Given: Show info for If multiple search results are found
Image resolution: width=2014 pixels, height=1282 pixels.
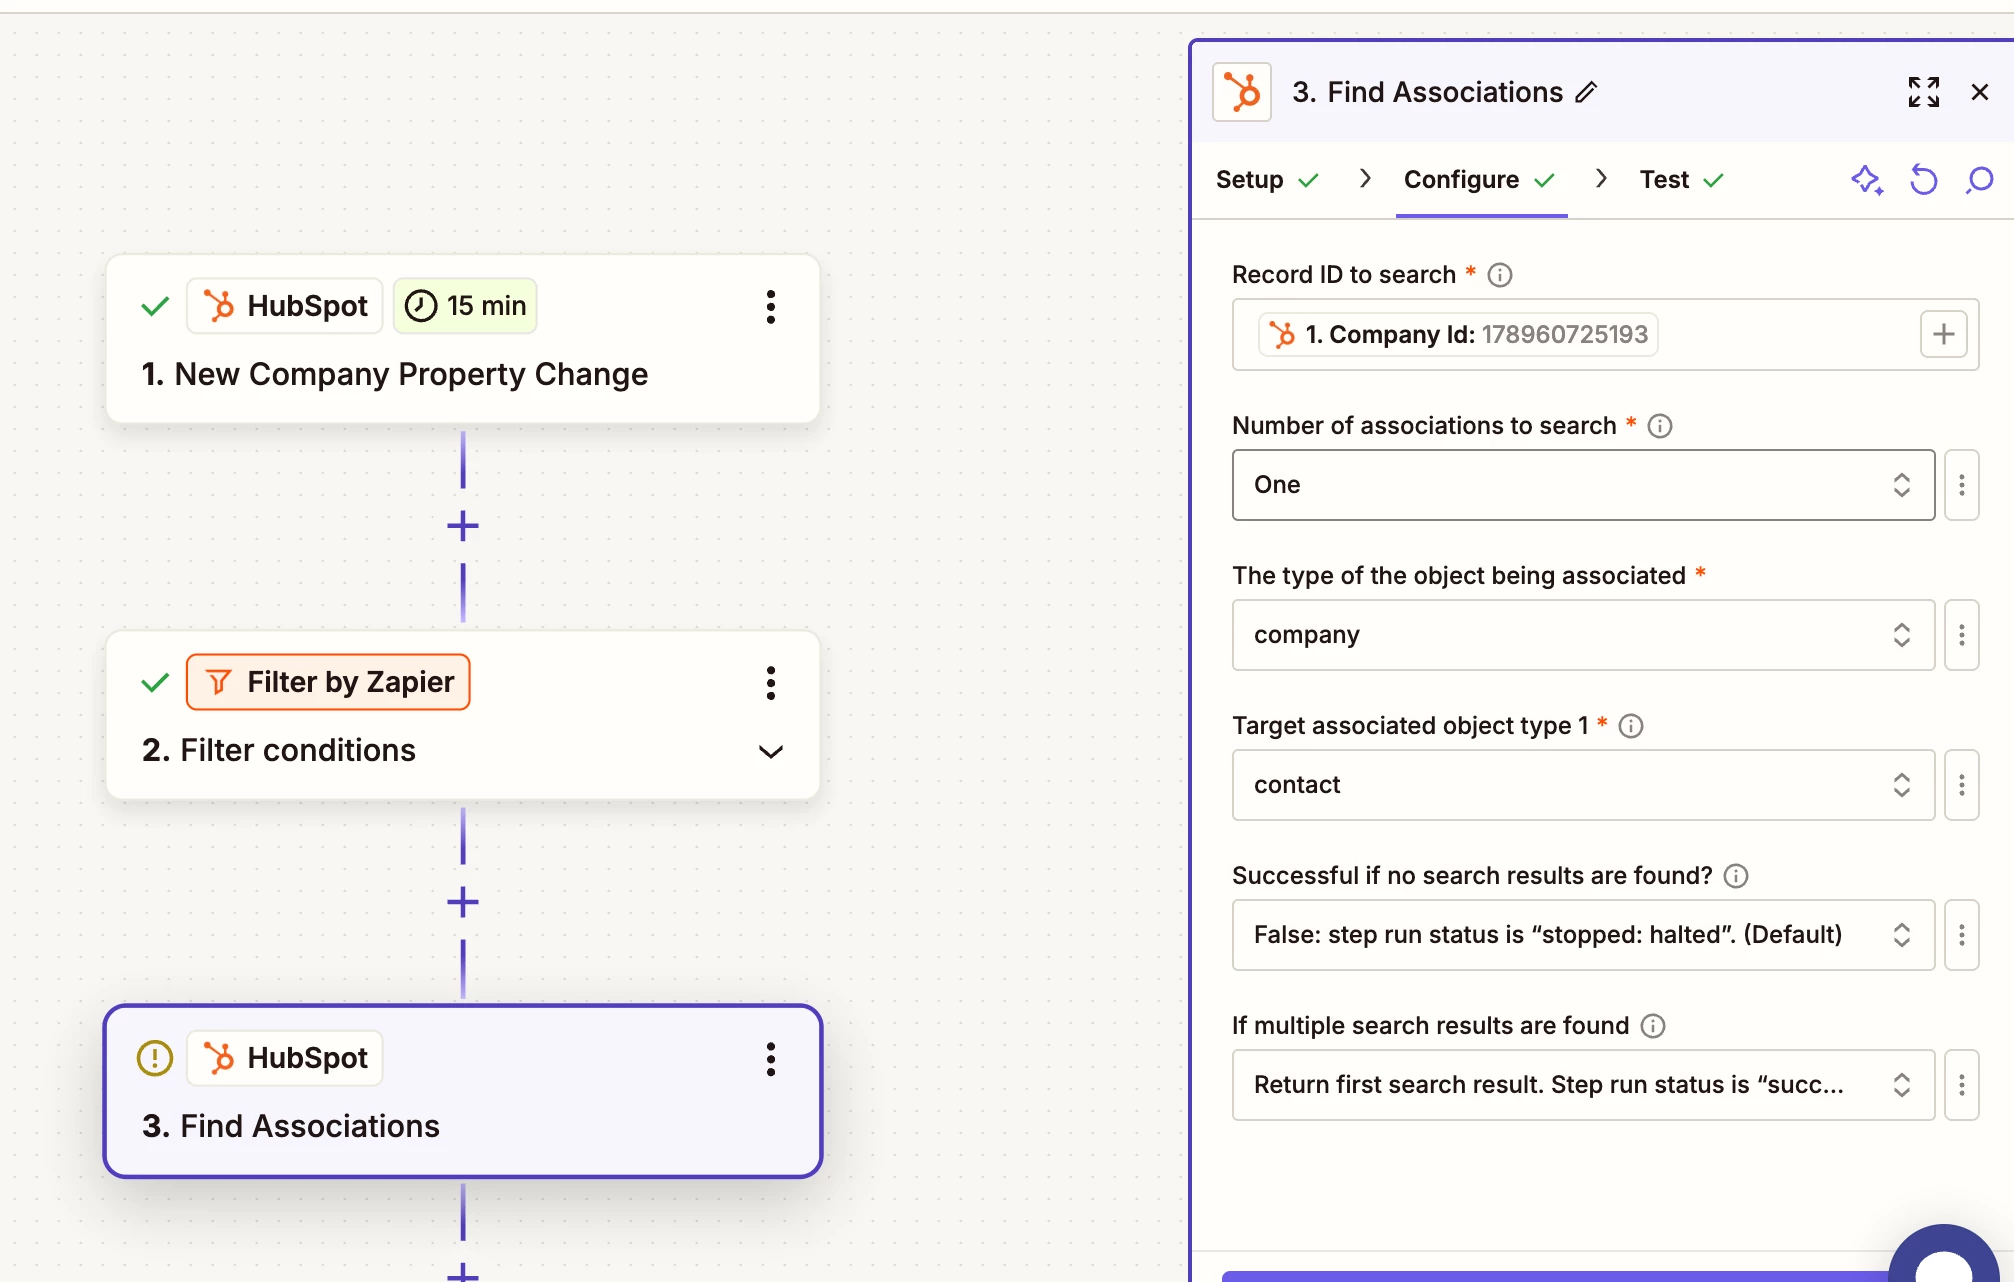Looking at the screenshot, I should coord(1653,1026).
